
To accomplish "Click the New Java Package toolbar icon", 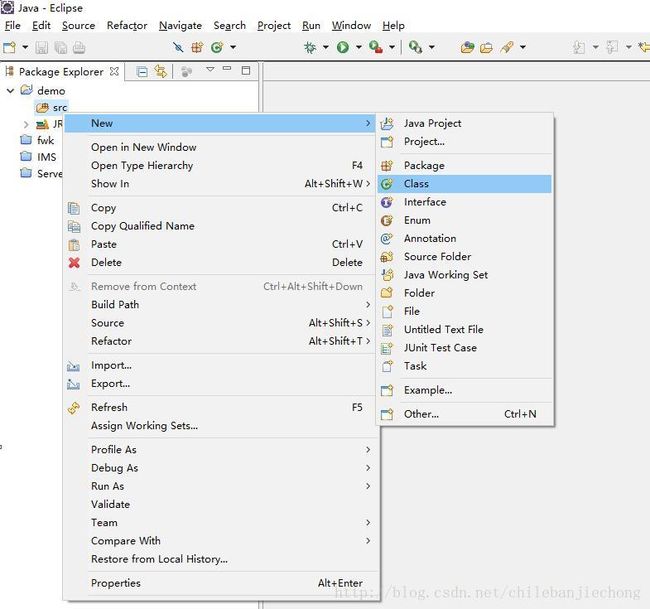I will (x=197, y=47).
